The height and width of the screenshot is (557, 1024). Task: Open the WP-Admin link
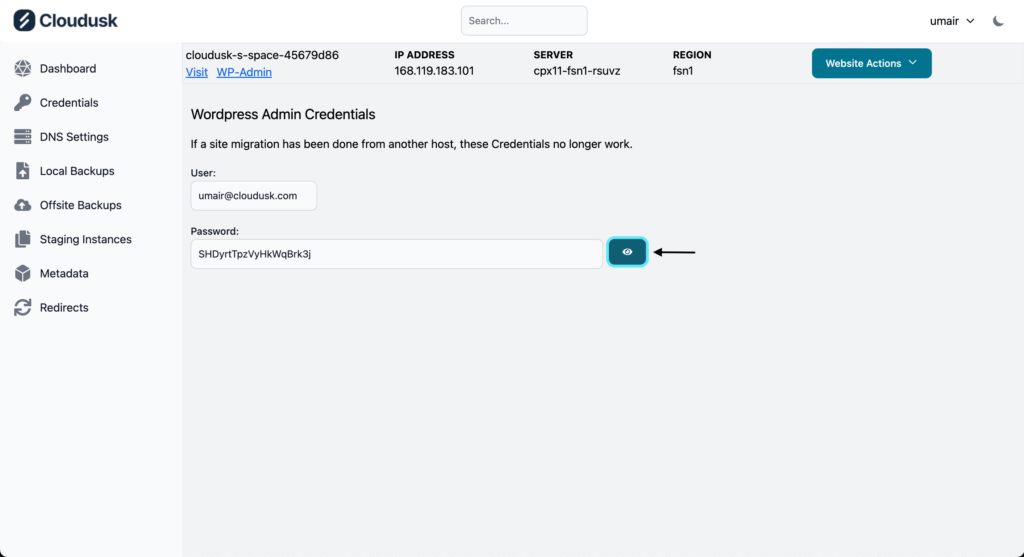pos(244,72)
